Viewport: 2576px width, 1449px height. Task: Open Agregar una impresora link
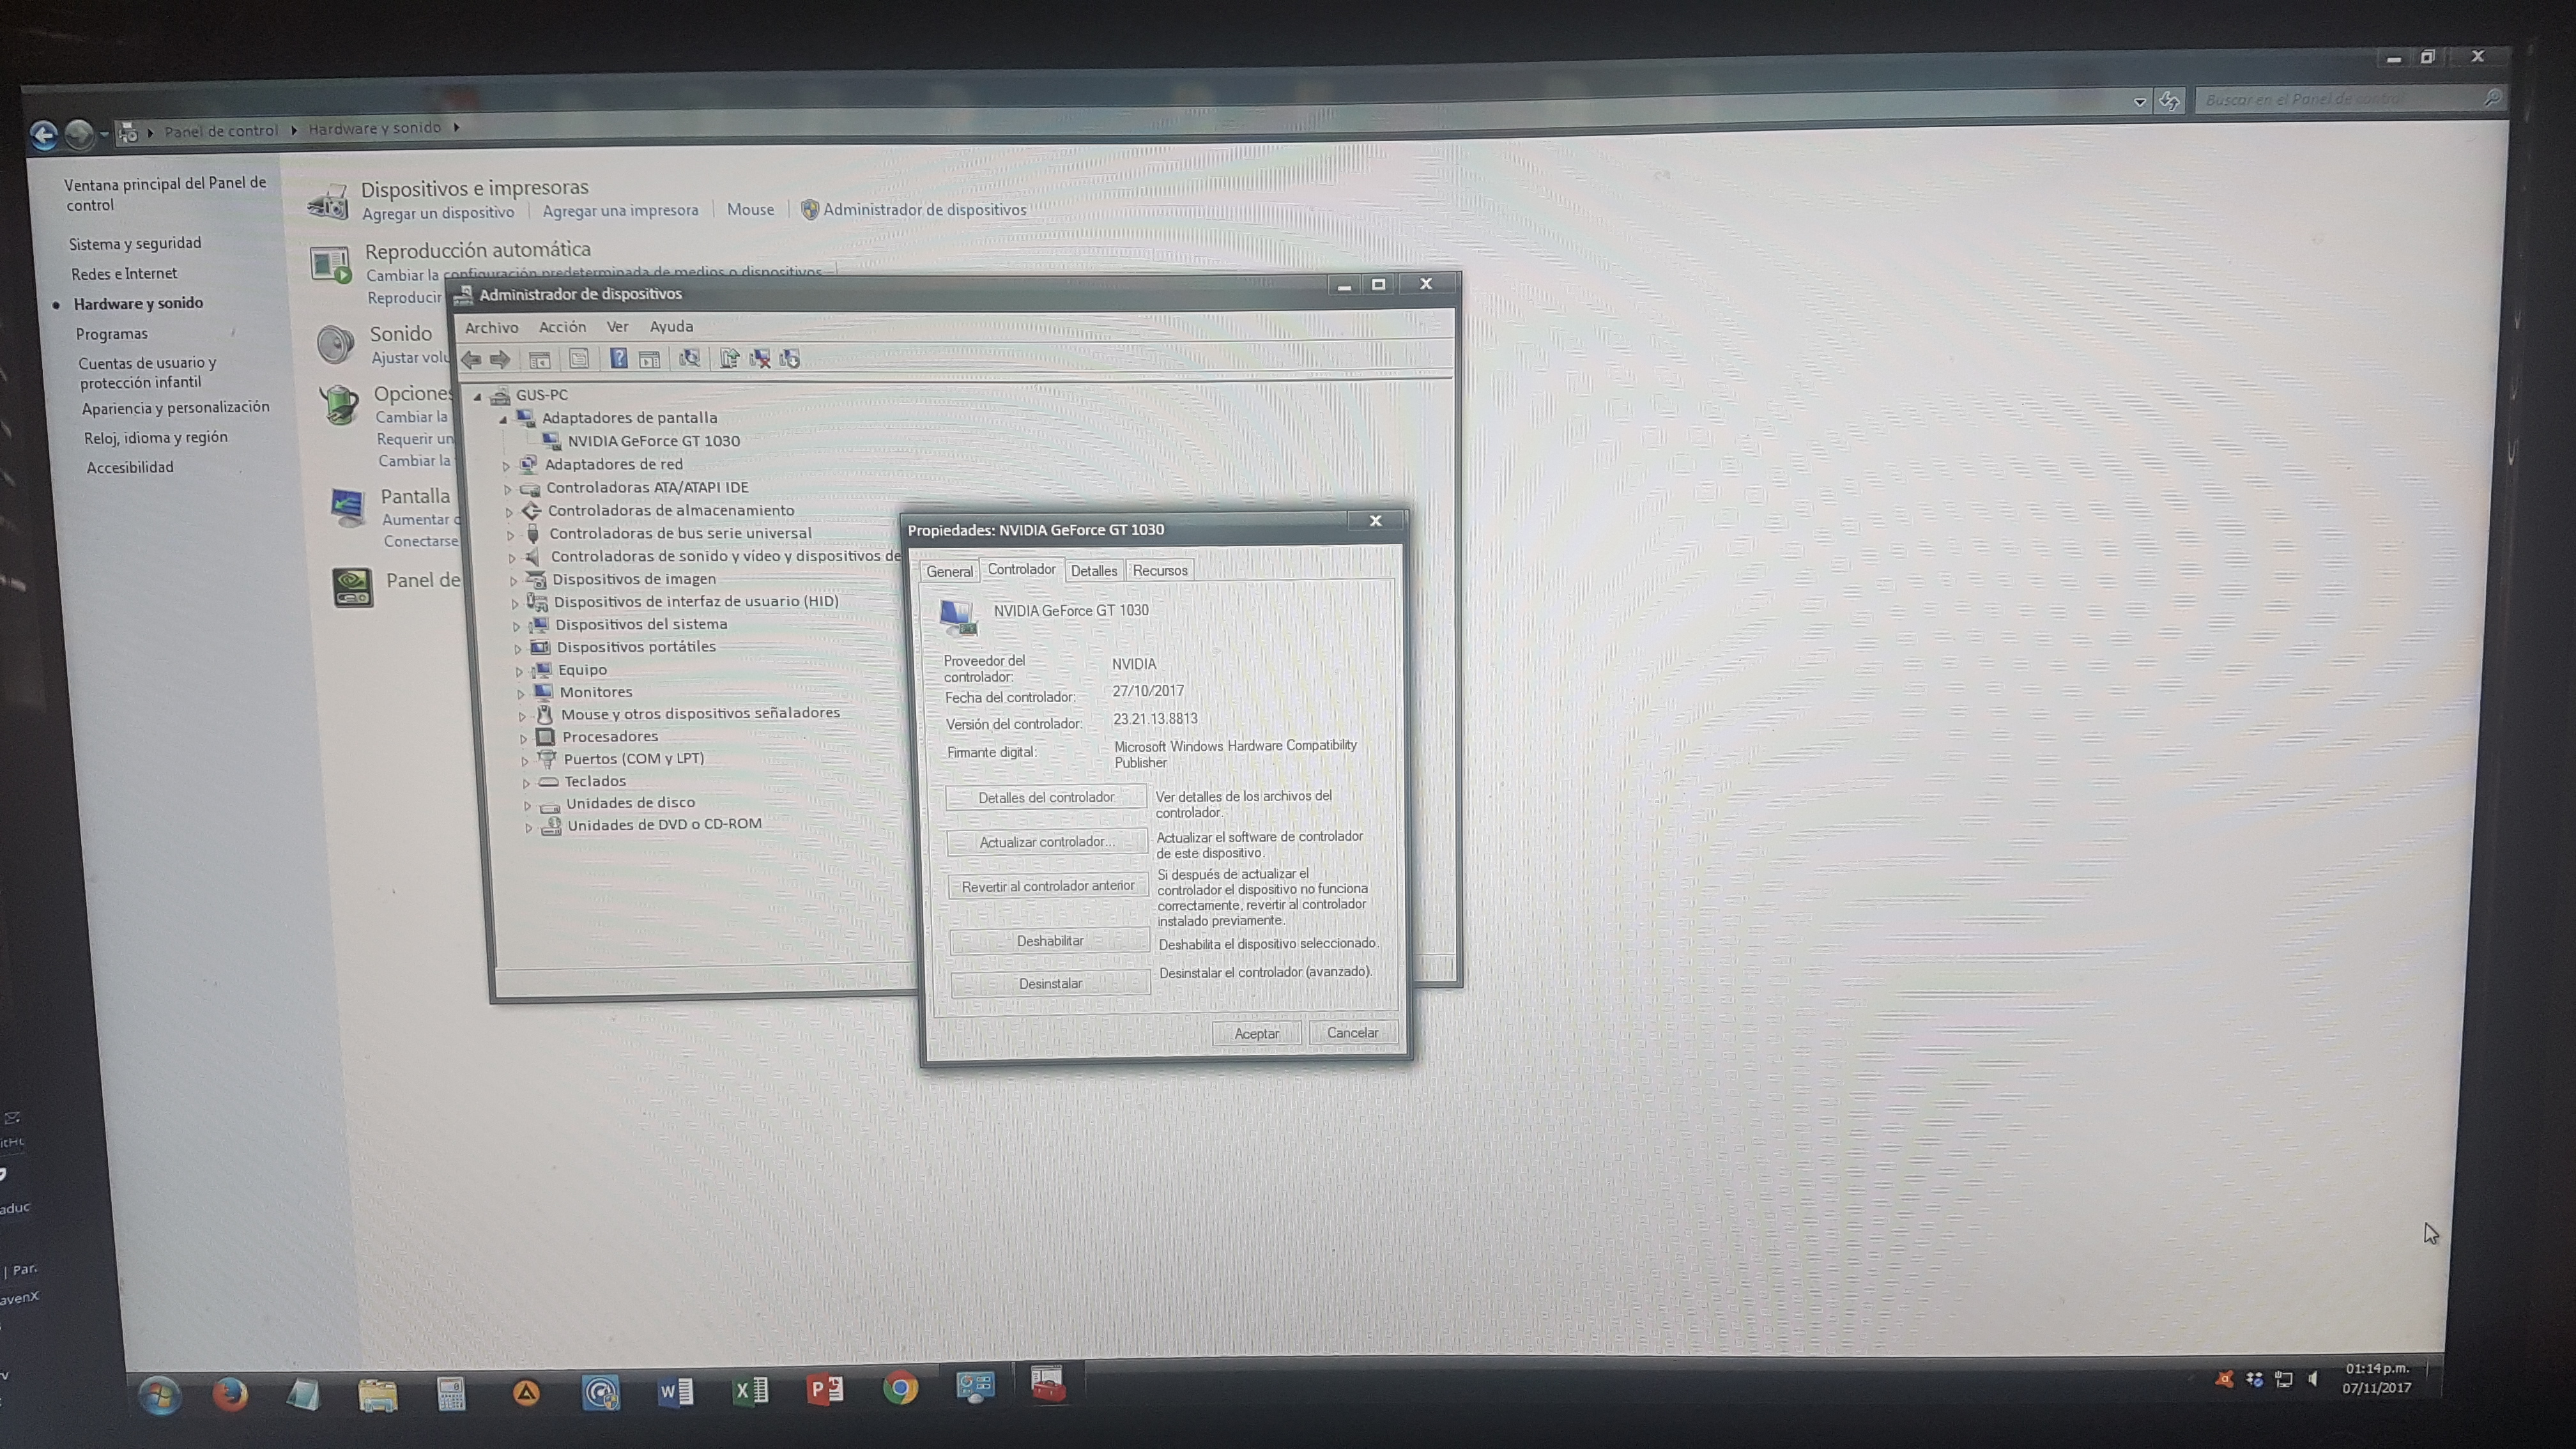[x=621, y=211]
